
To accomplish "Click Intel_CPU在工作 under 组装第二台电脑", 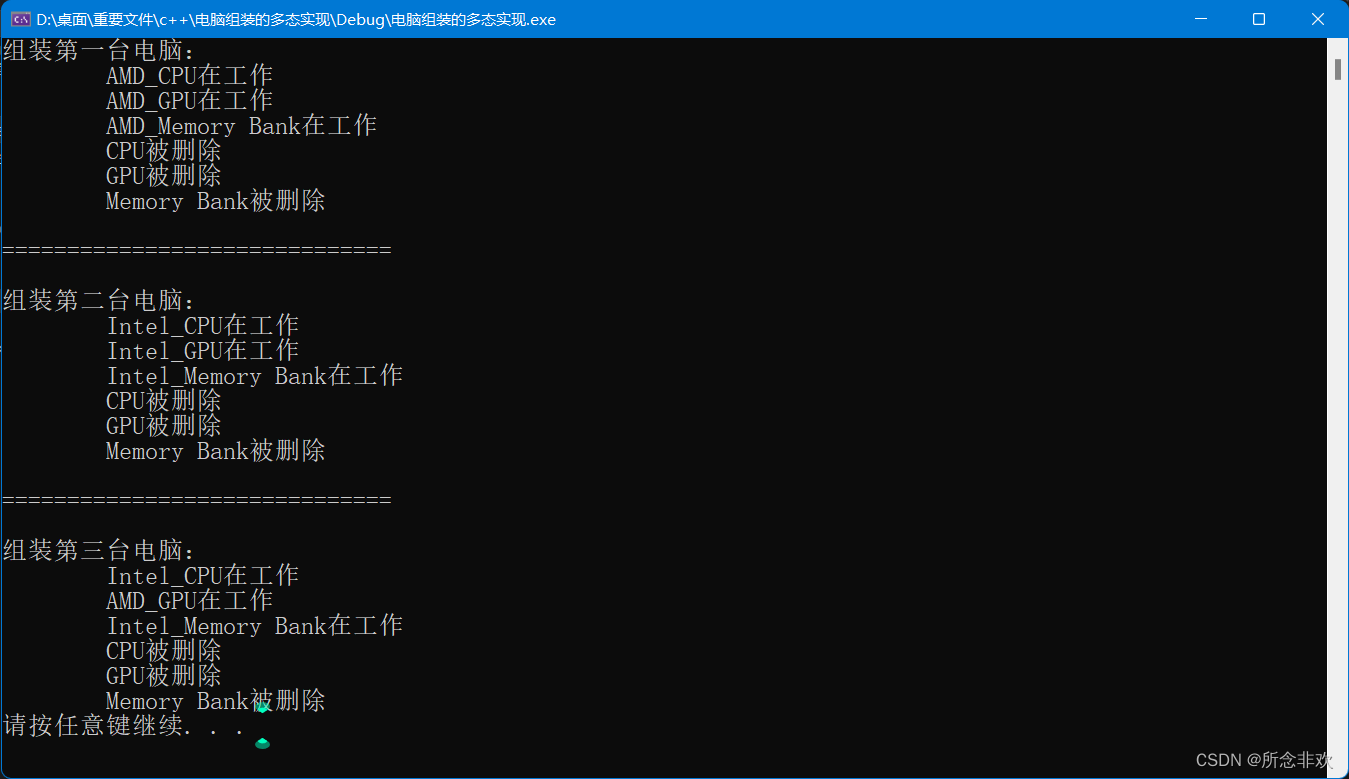I will click(x=203, y=326).
